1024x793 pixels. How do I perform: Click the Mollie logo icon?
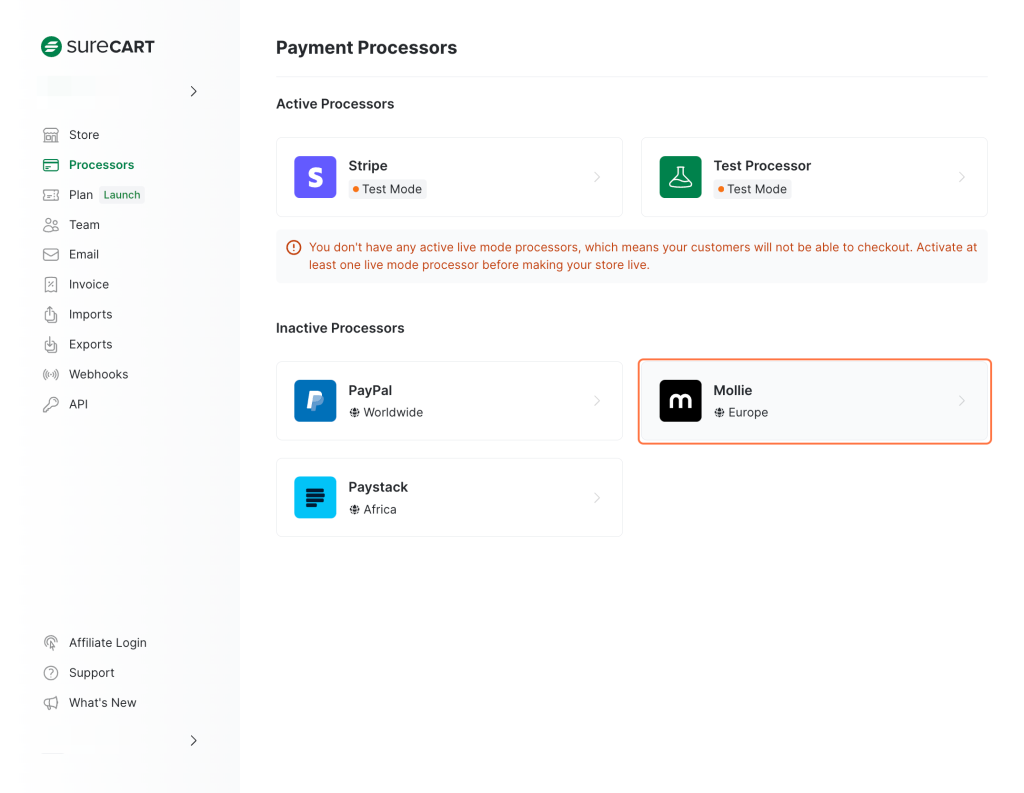point(680,401)
